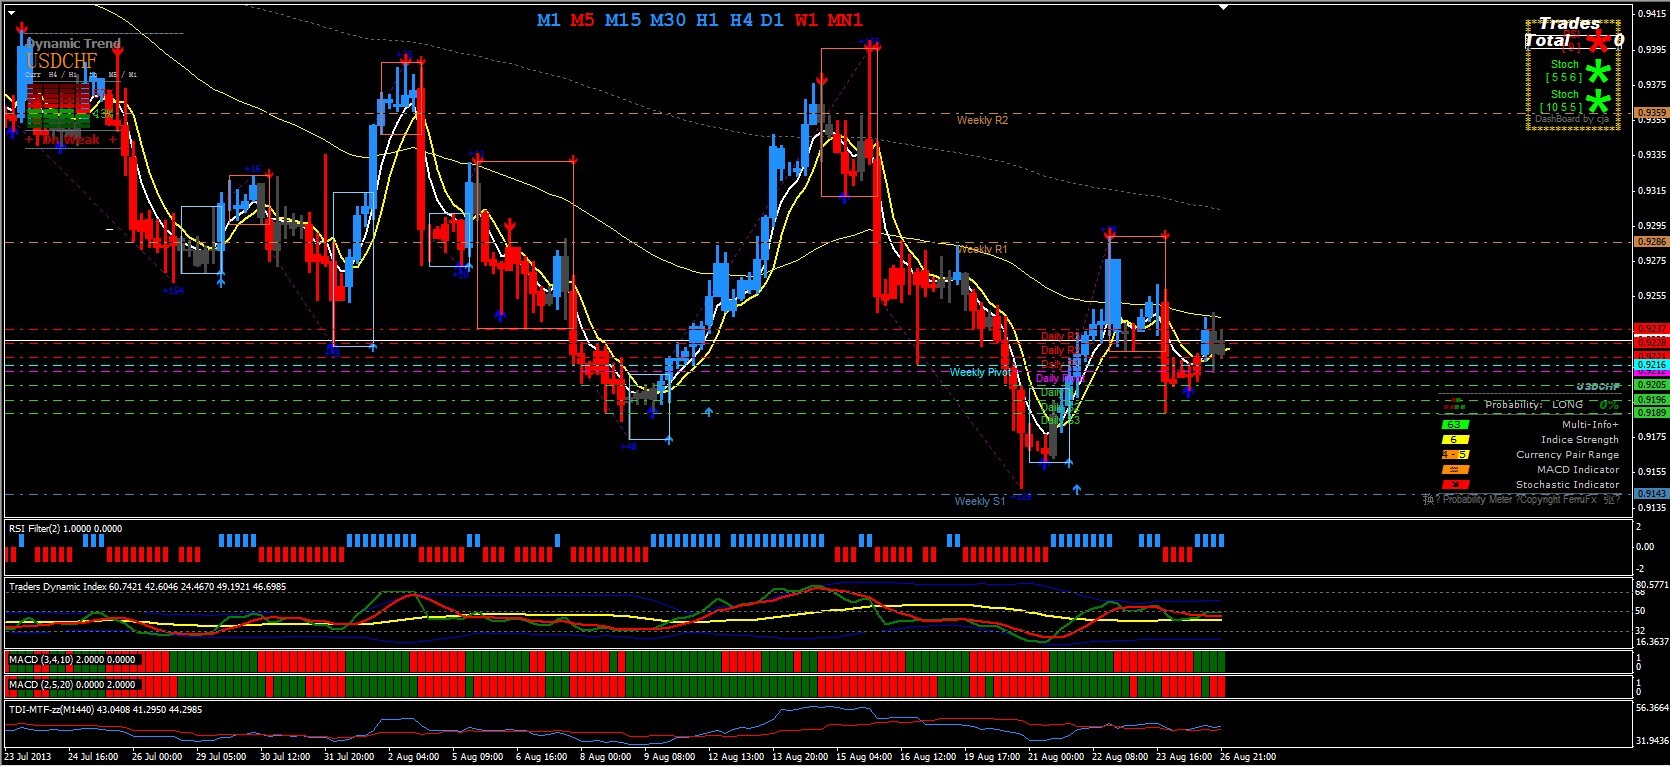Viewport: 1670px width, 767px height.
Task: Select the MACD (2,5,20) indicator label
Action: pos(72,685)
